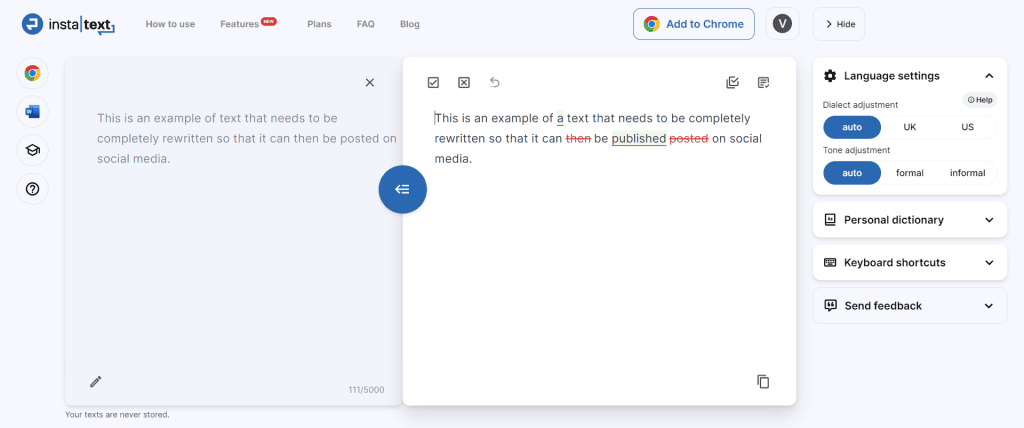Collapse the Language settings panel chevron
This screenshot has width=1024, height=428.
click(x=989, y=76)
